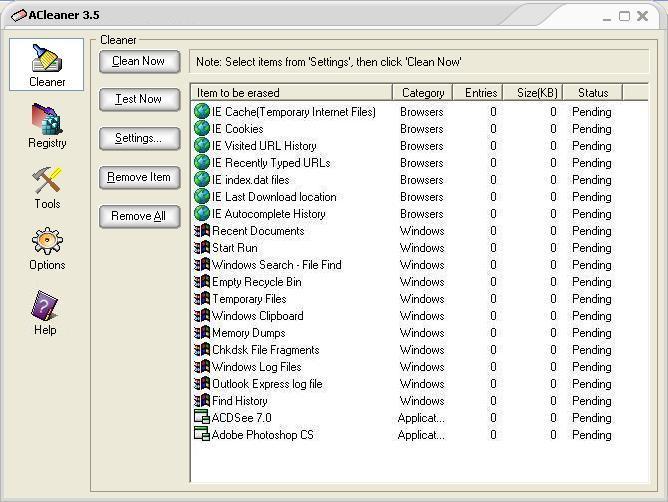Open the Settings... dialog button
The image size is (668, 502).
pyautogui.click(x=139, y=138)
